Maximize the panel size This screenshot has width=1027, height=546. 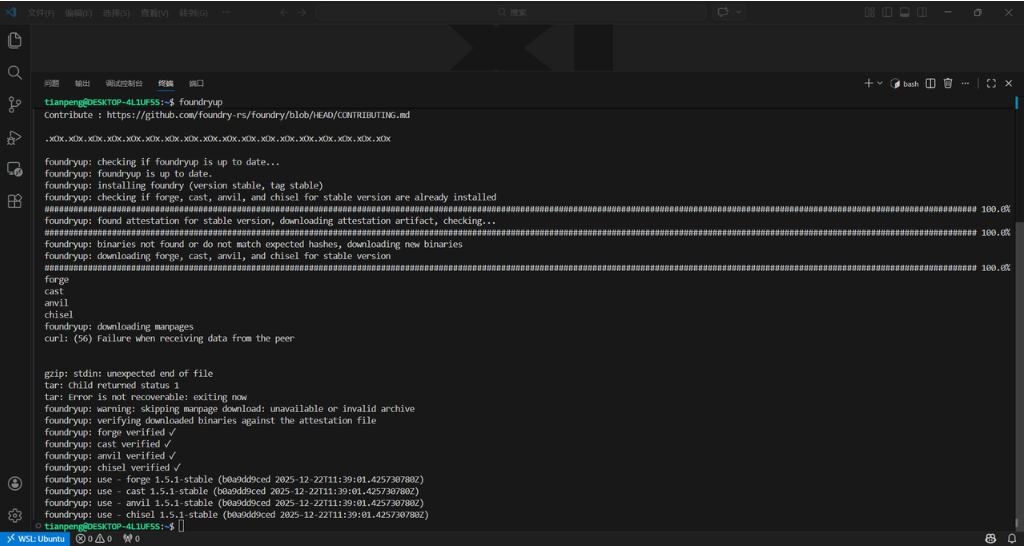(991, 83)
